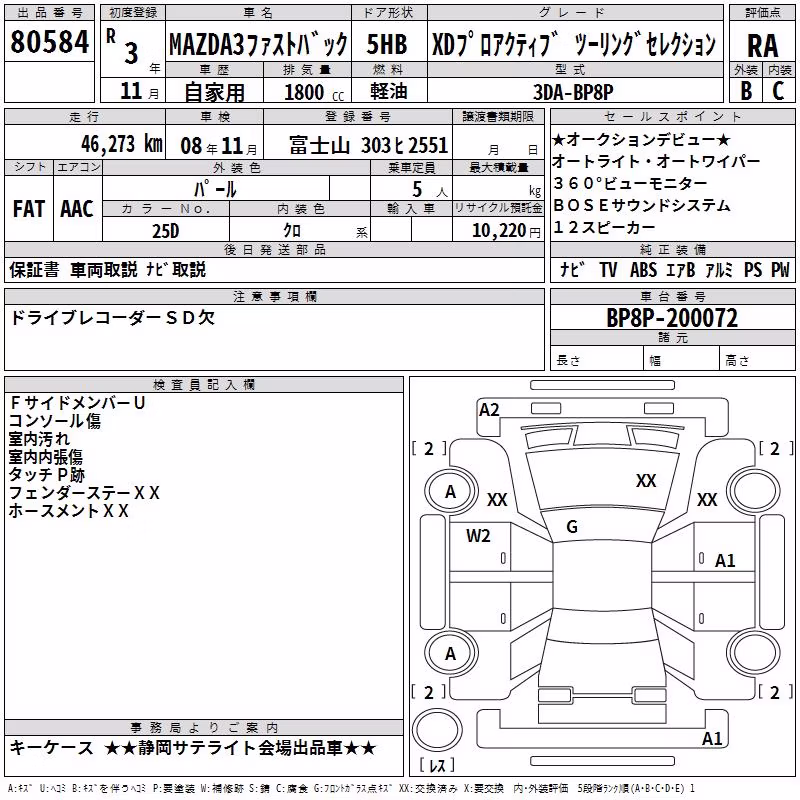This screenshot has height=800, width=800.
Task: Click the damage legend line below the diagram
Action: point(351,789)
